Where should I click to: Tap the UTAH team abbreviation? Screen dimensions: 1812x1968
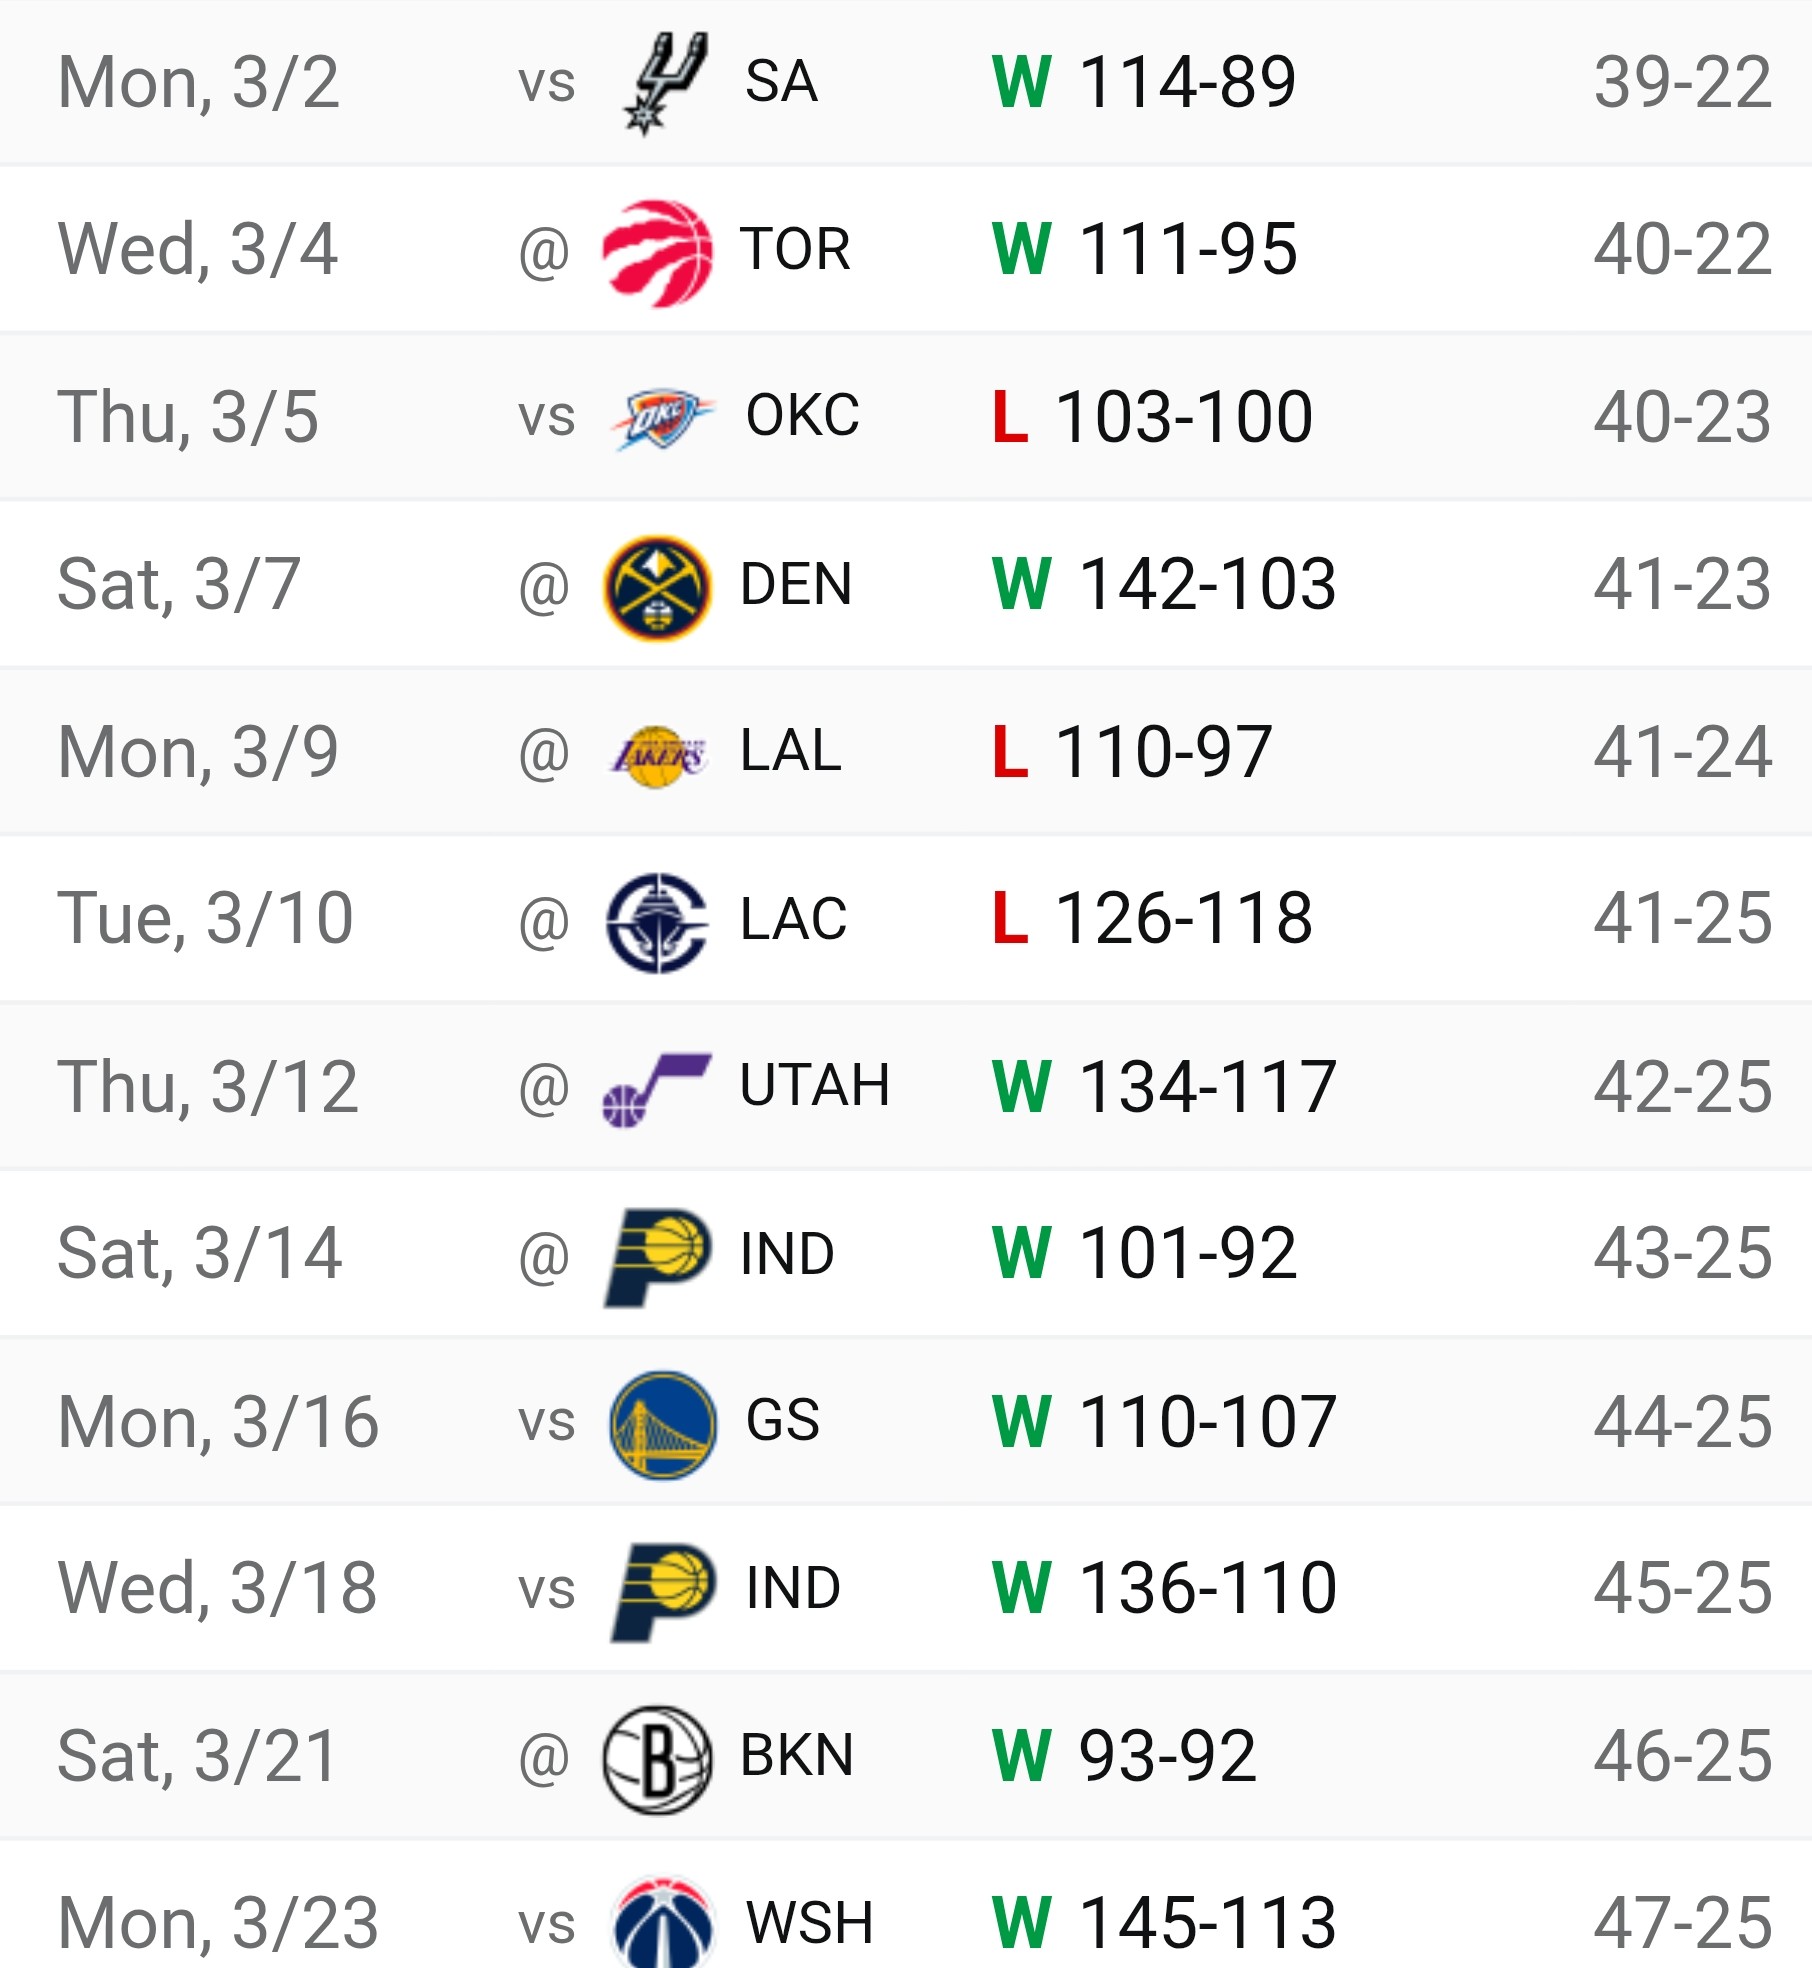[815, 1086]
